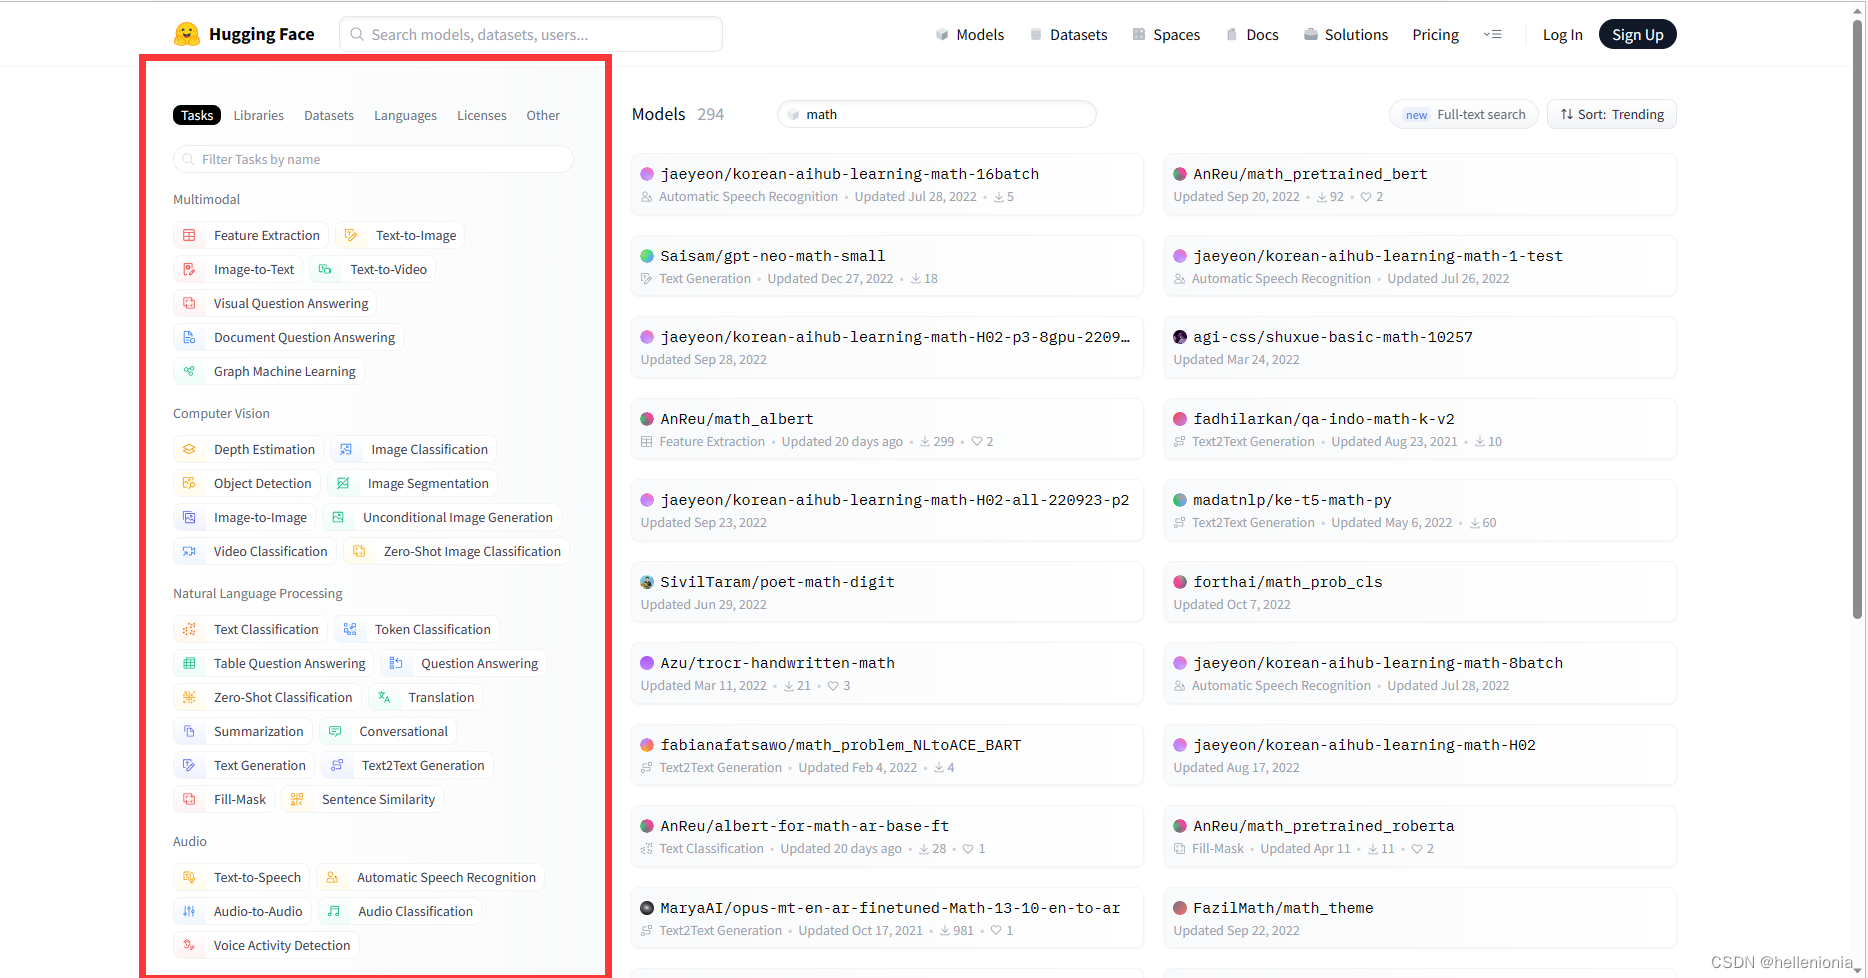Click the top search models field
This screenshot has height=978, width=1868.
tap(531, 34)
